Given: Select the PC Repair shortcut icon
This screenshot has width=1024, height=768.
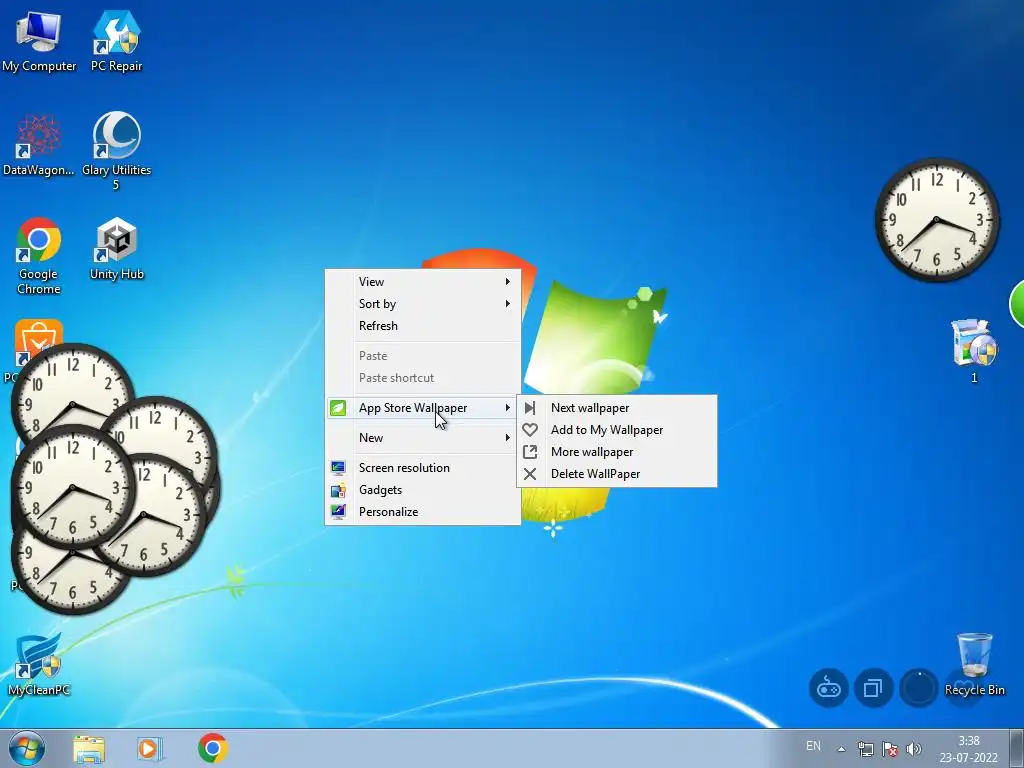Looking at the screenshot, I should tap(116, 42).
